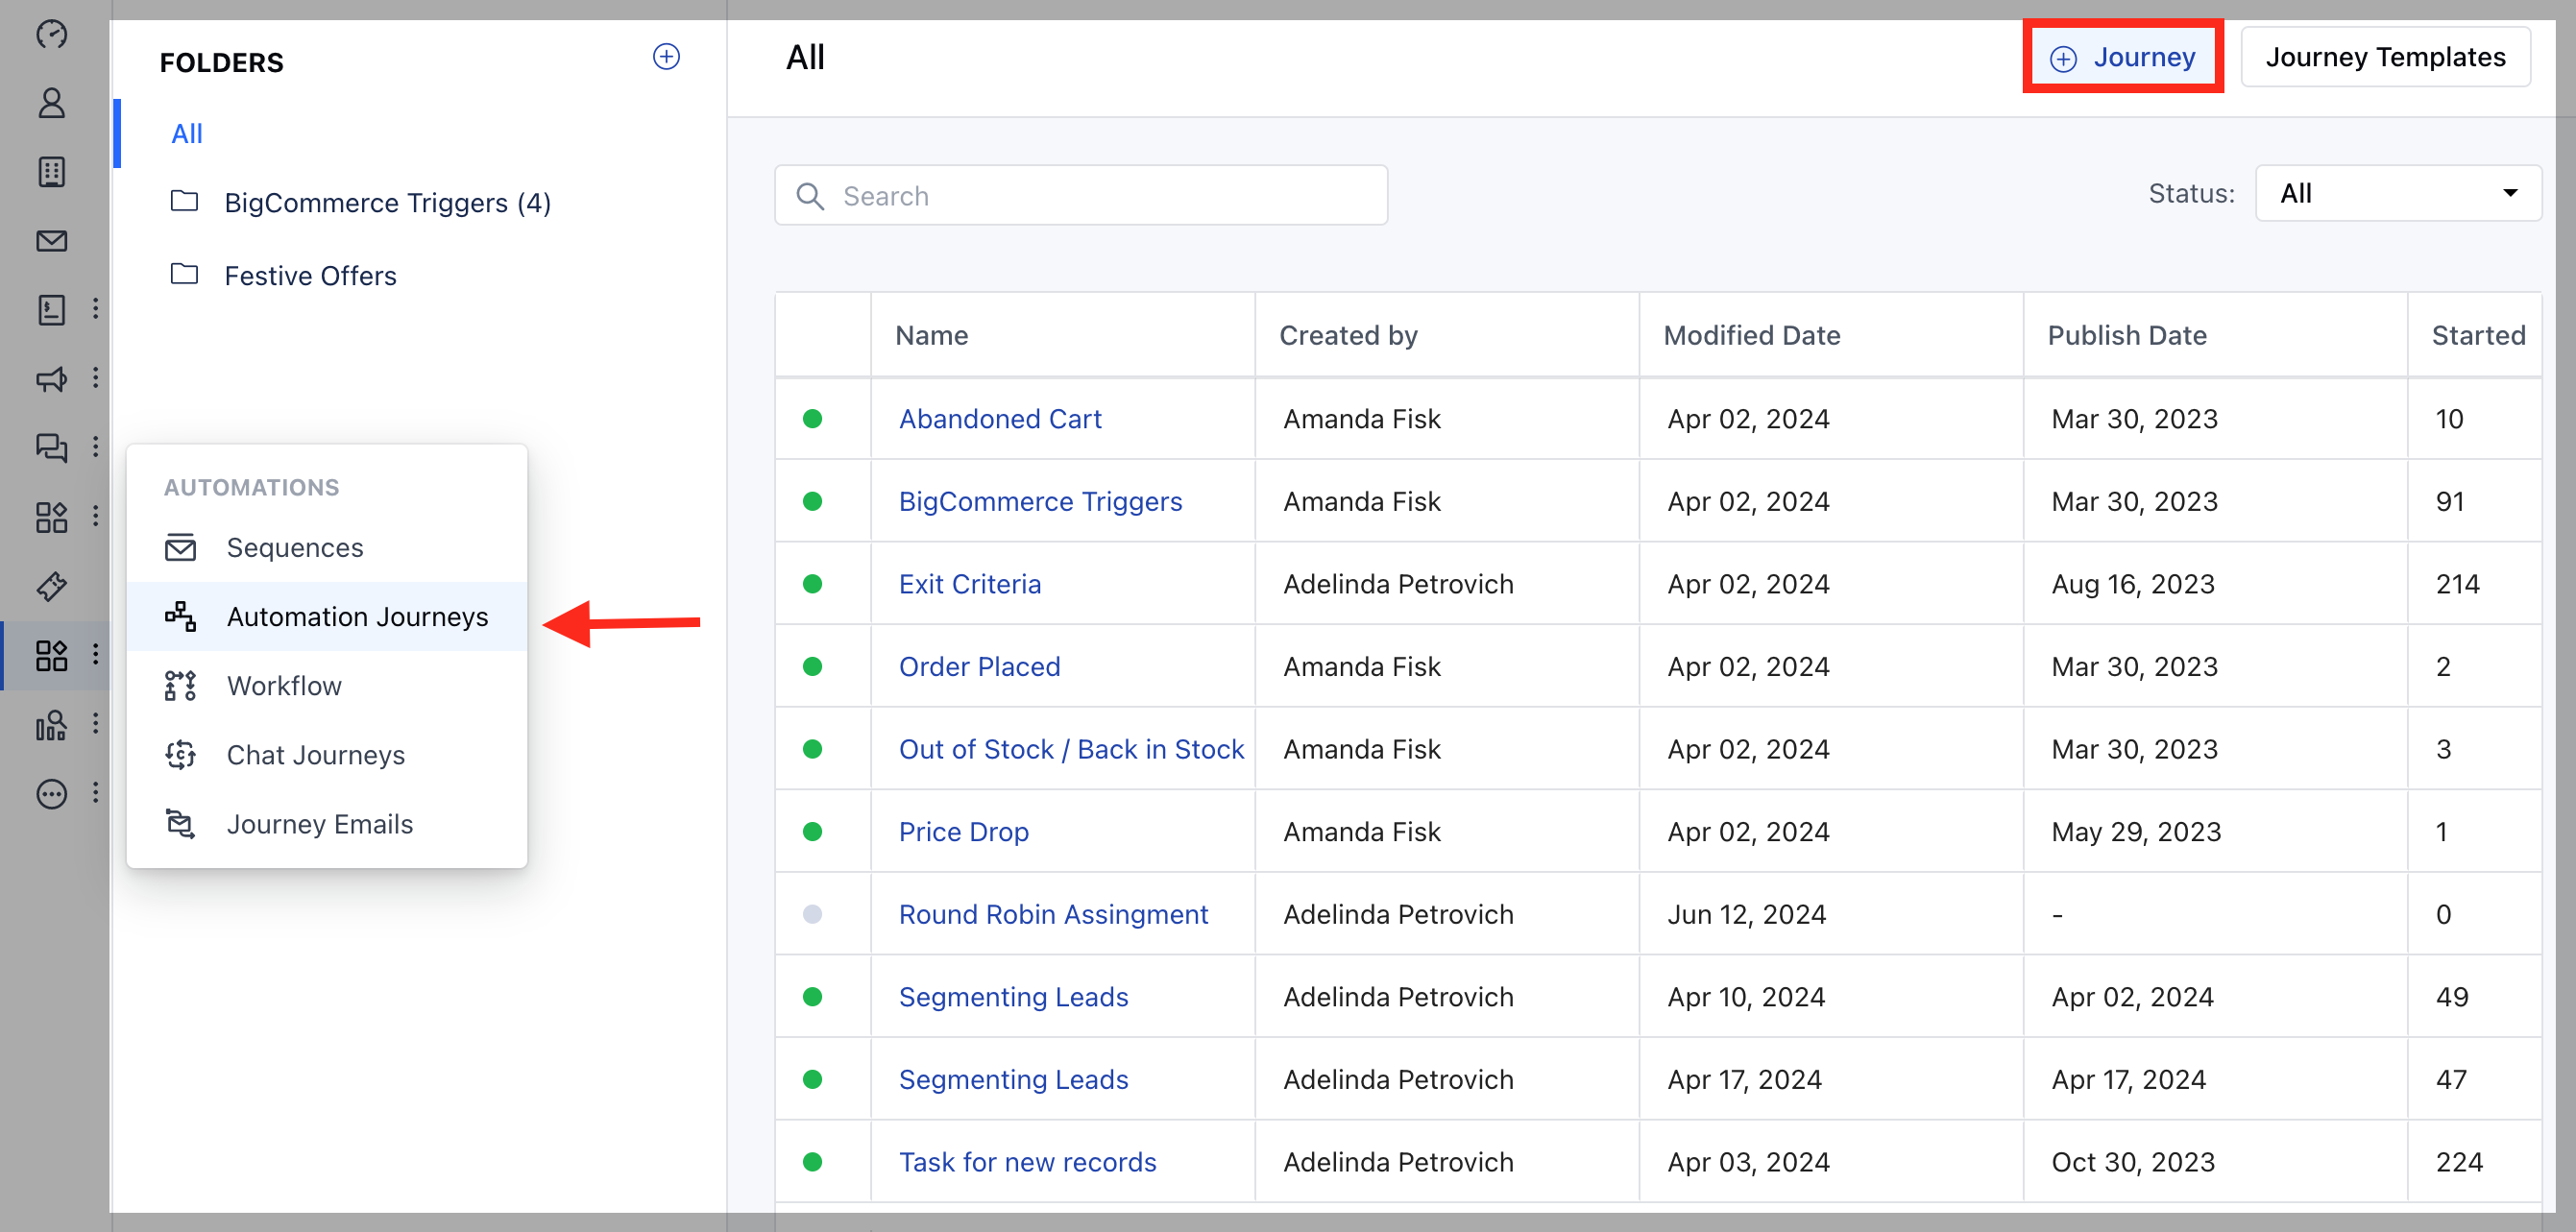
Task: Open the dashboard speedometer icon
Action: click(51, 34)
